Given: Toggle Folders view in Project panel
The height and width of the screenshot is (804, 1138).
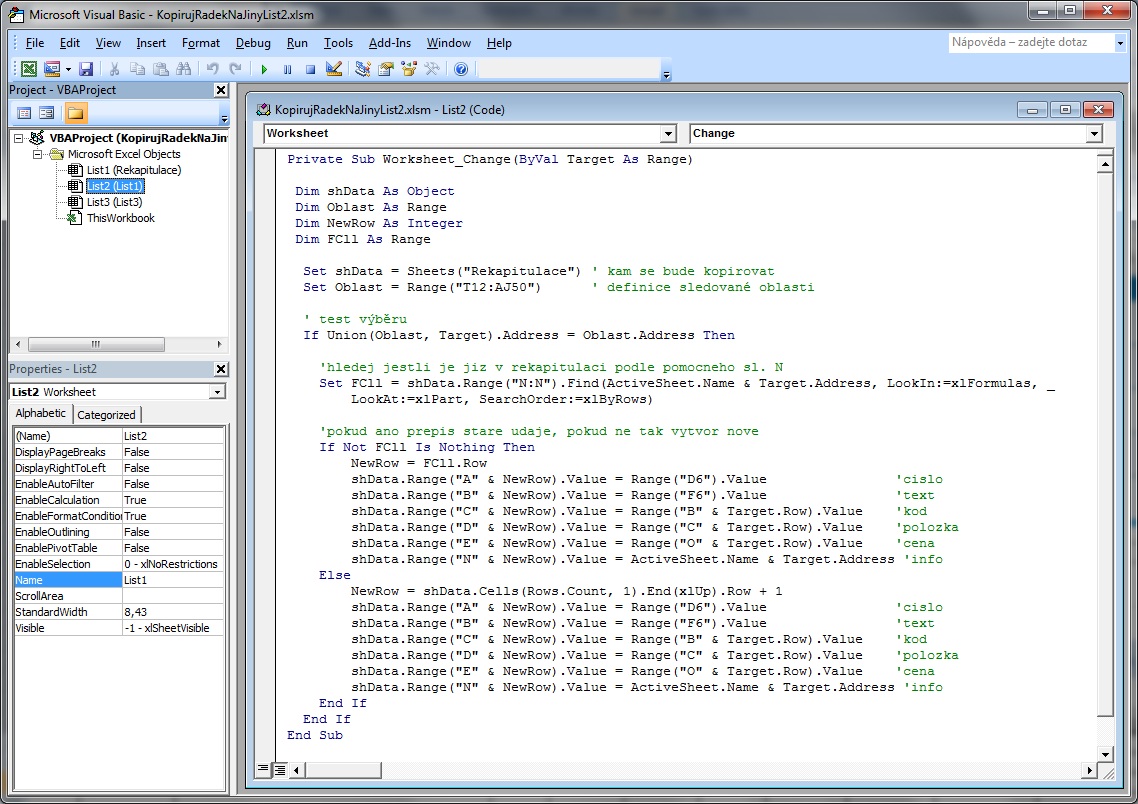Looking at the screenshot, I should 76,113.
